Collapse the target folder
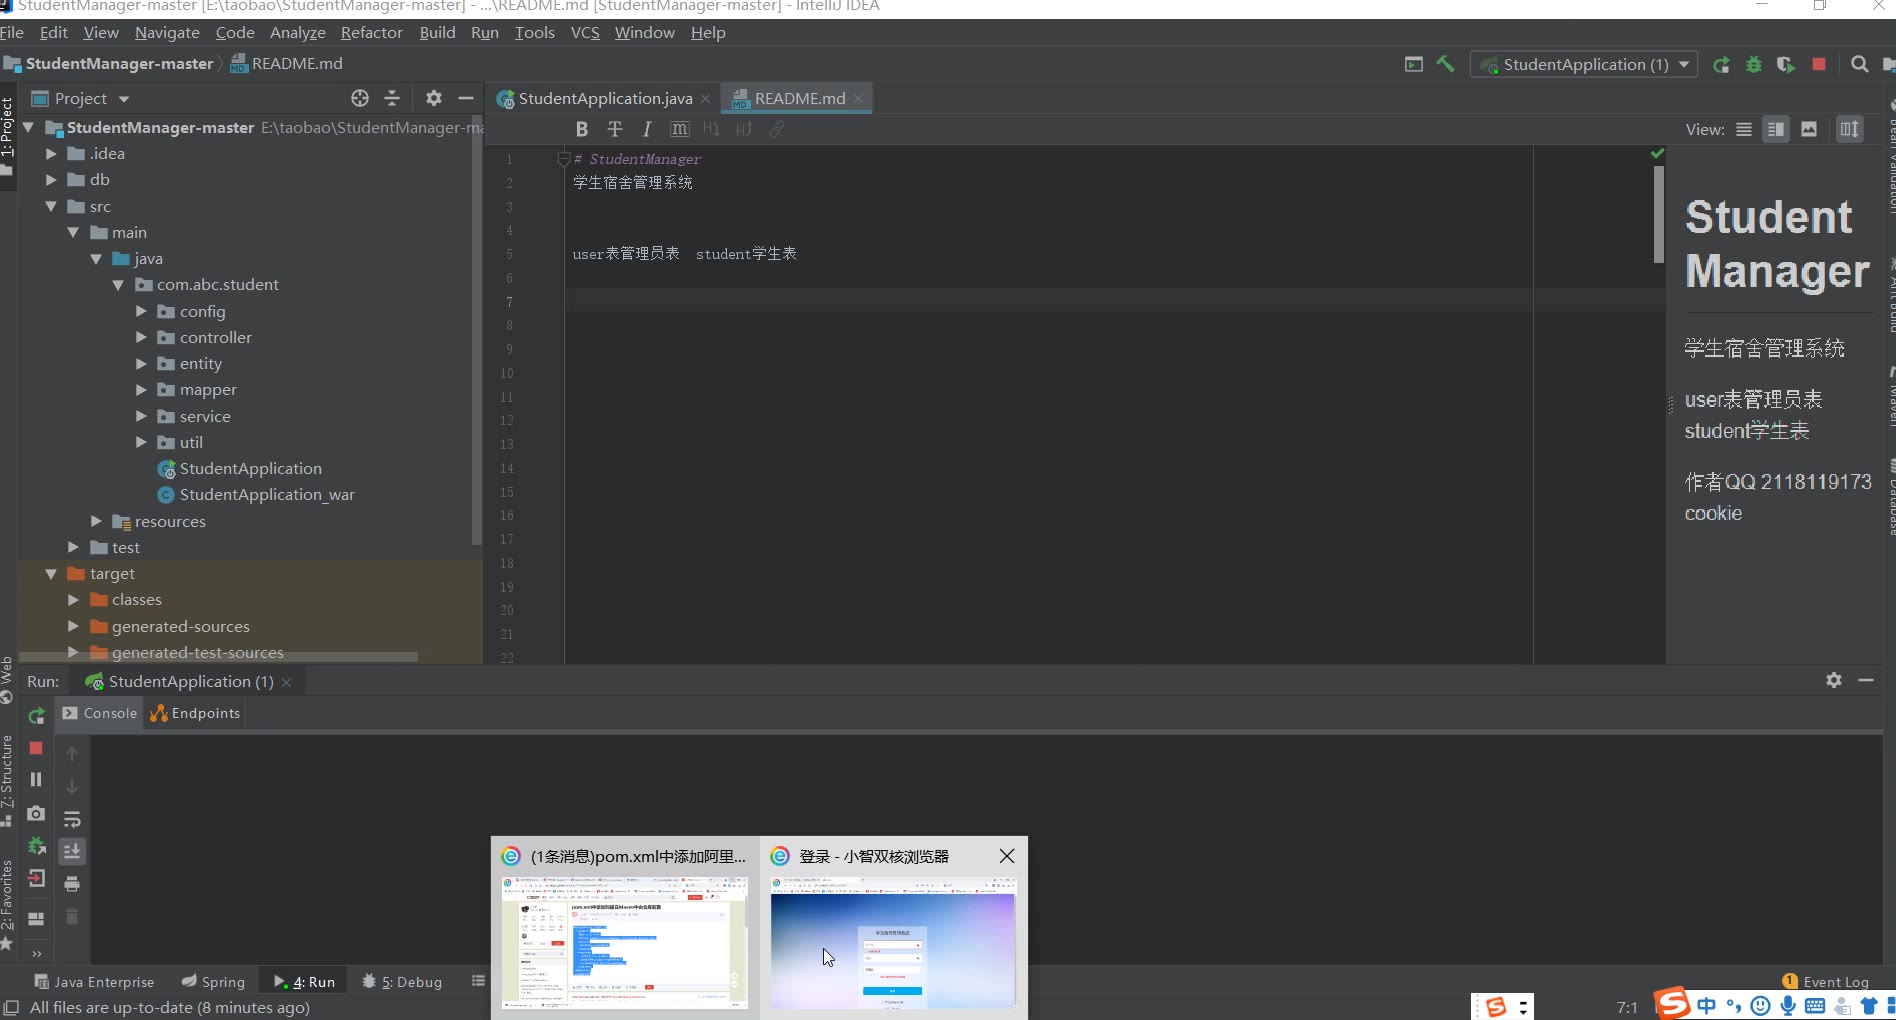The height and width of the screenshot is (1020, 1896). tap(51, 574)
